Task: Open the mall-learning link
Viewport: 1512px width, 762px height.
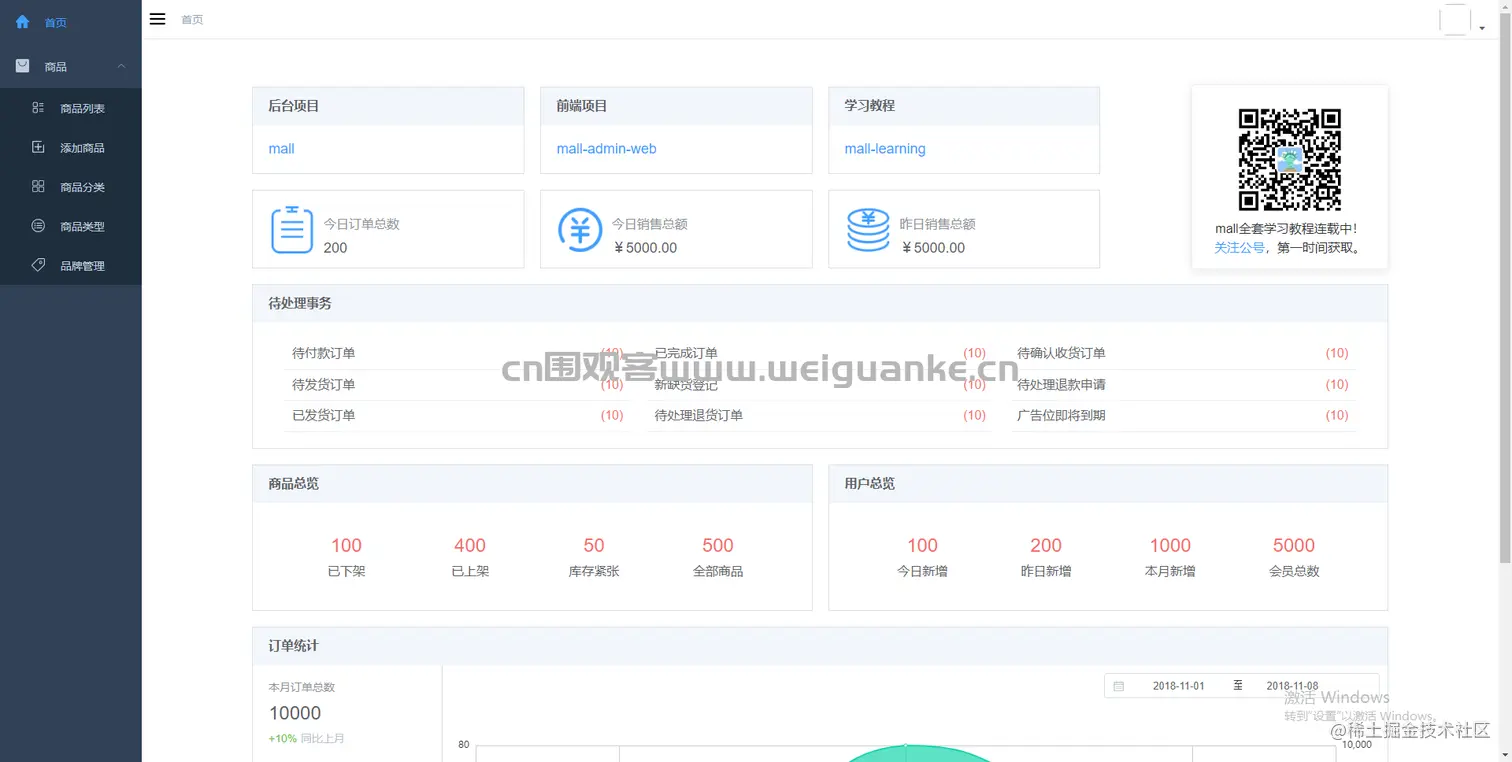Action: (x=885, y=148)
